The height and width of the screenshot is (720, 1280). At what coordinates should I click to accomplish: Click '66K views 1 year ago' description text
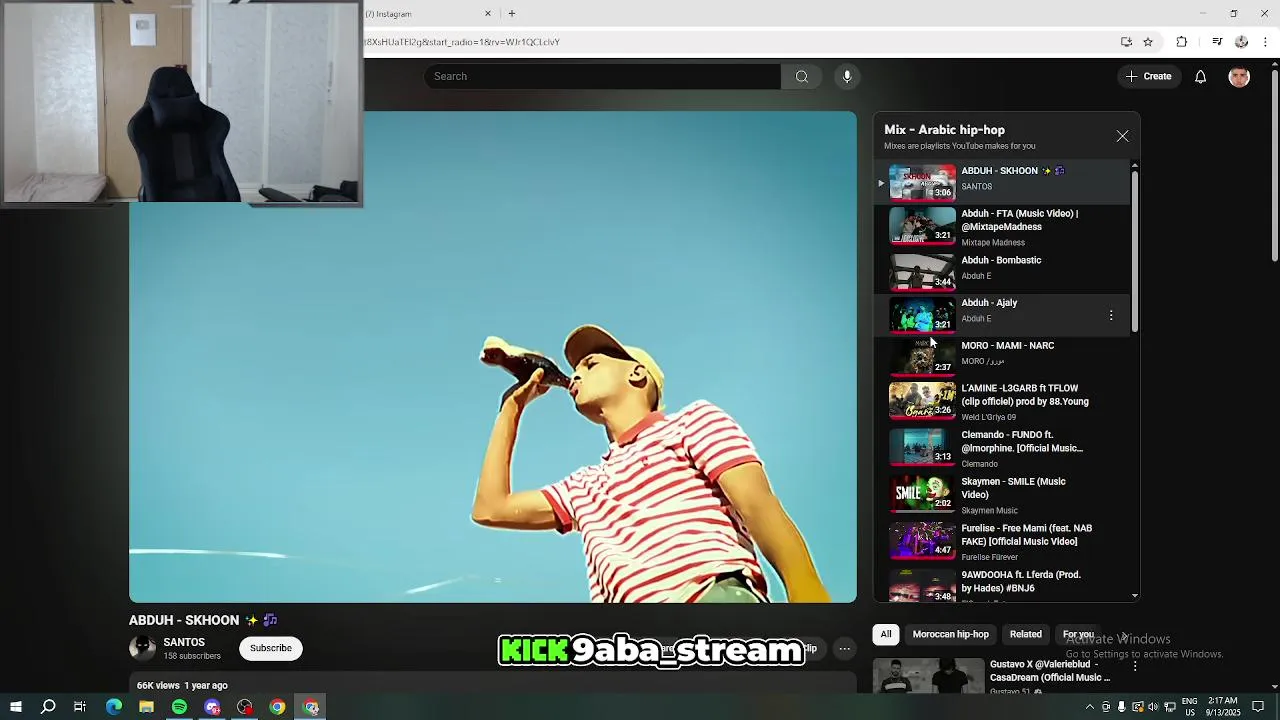coord(182,685)
